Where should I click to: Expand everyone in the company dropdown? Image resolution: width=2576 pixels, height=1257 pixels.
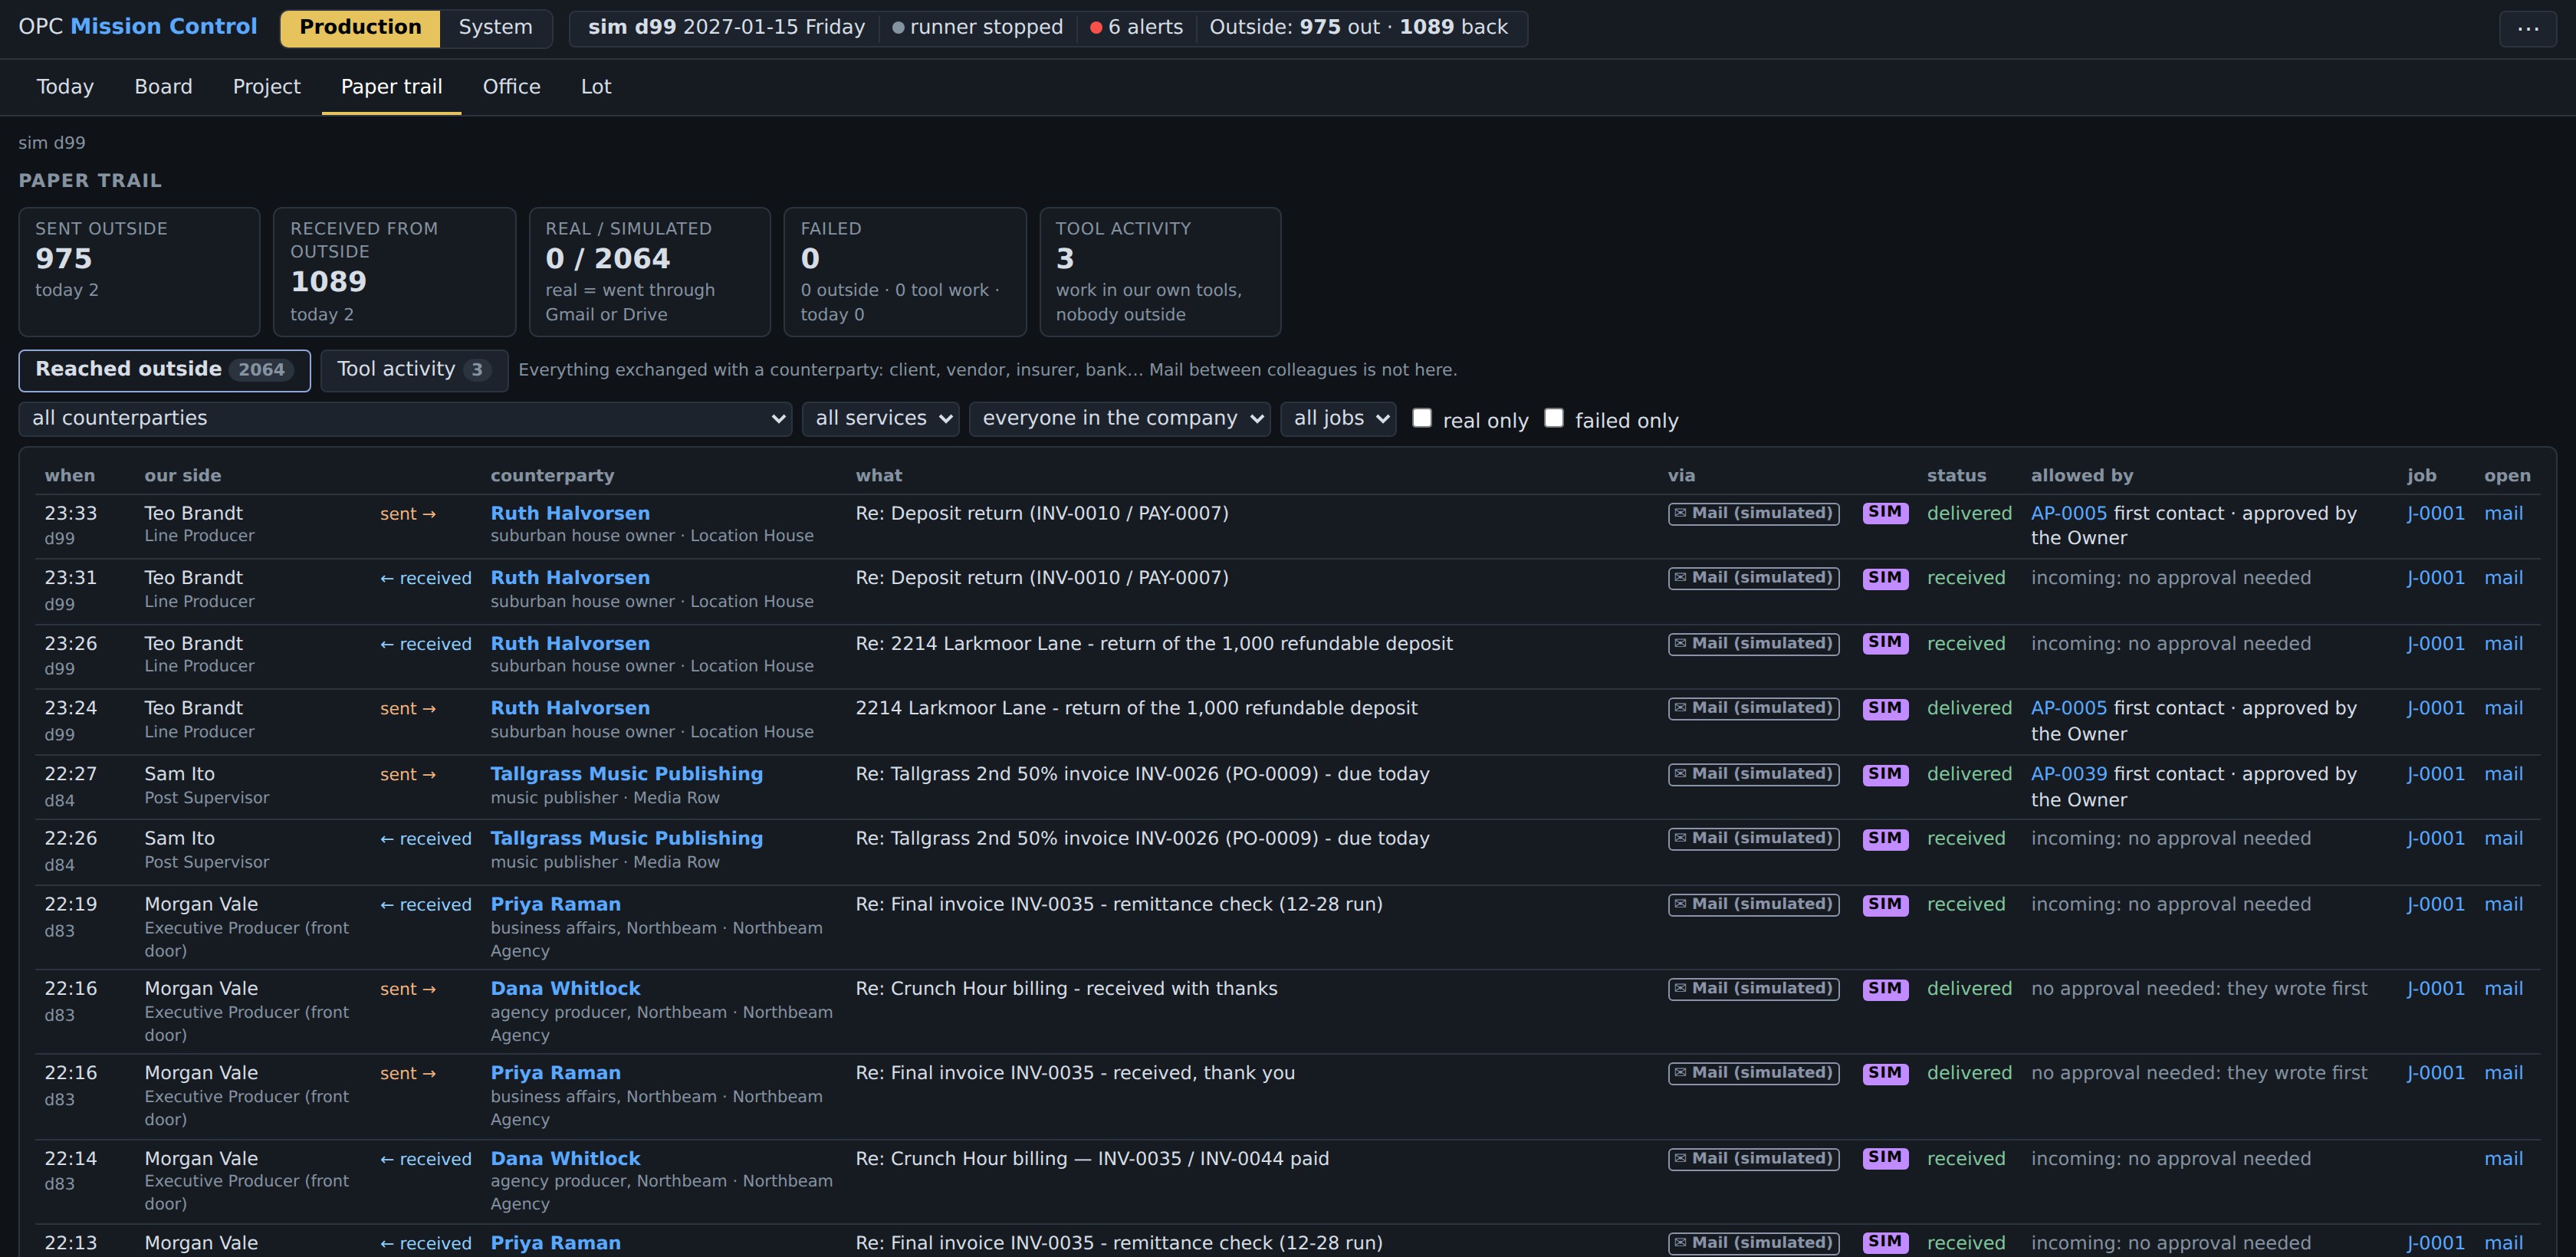pos(1119,419)
